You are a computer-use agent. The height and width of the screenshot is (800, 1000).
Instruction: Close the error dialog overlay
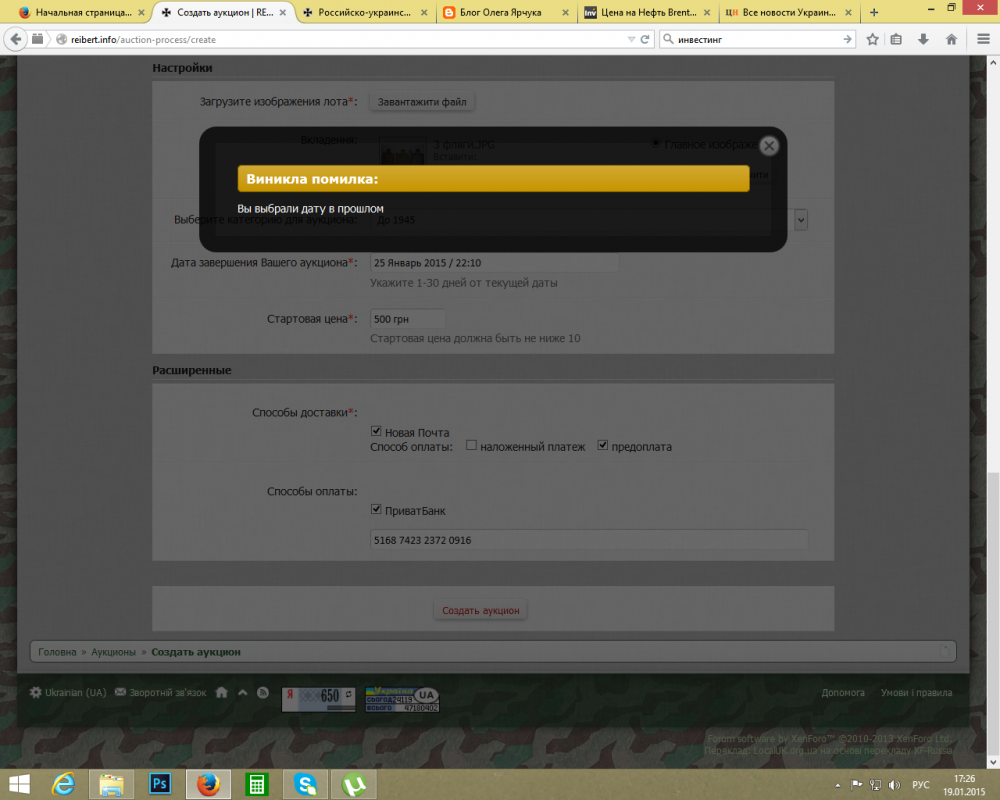point(769,145)
